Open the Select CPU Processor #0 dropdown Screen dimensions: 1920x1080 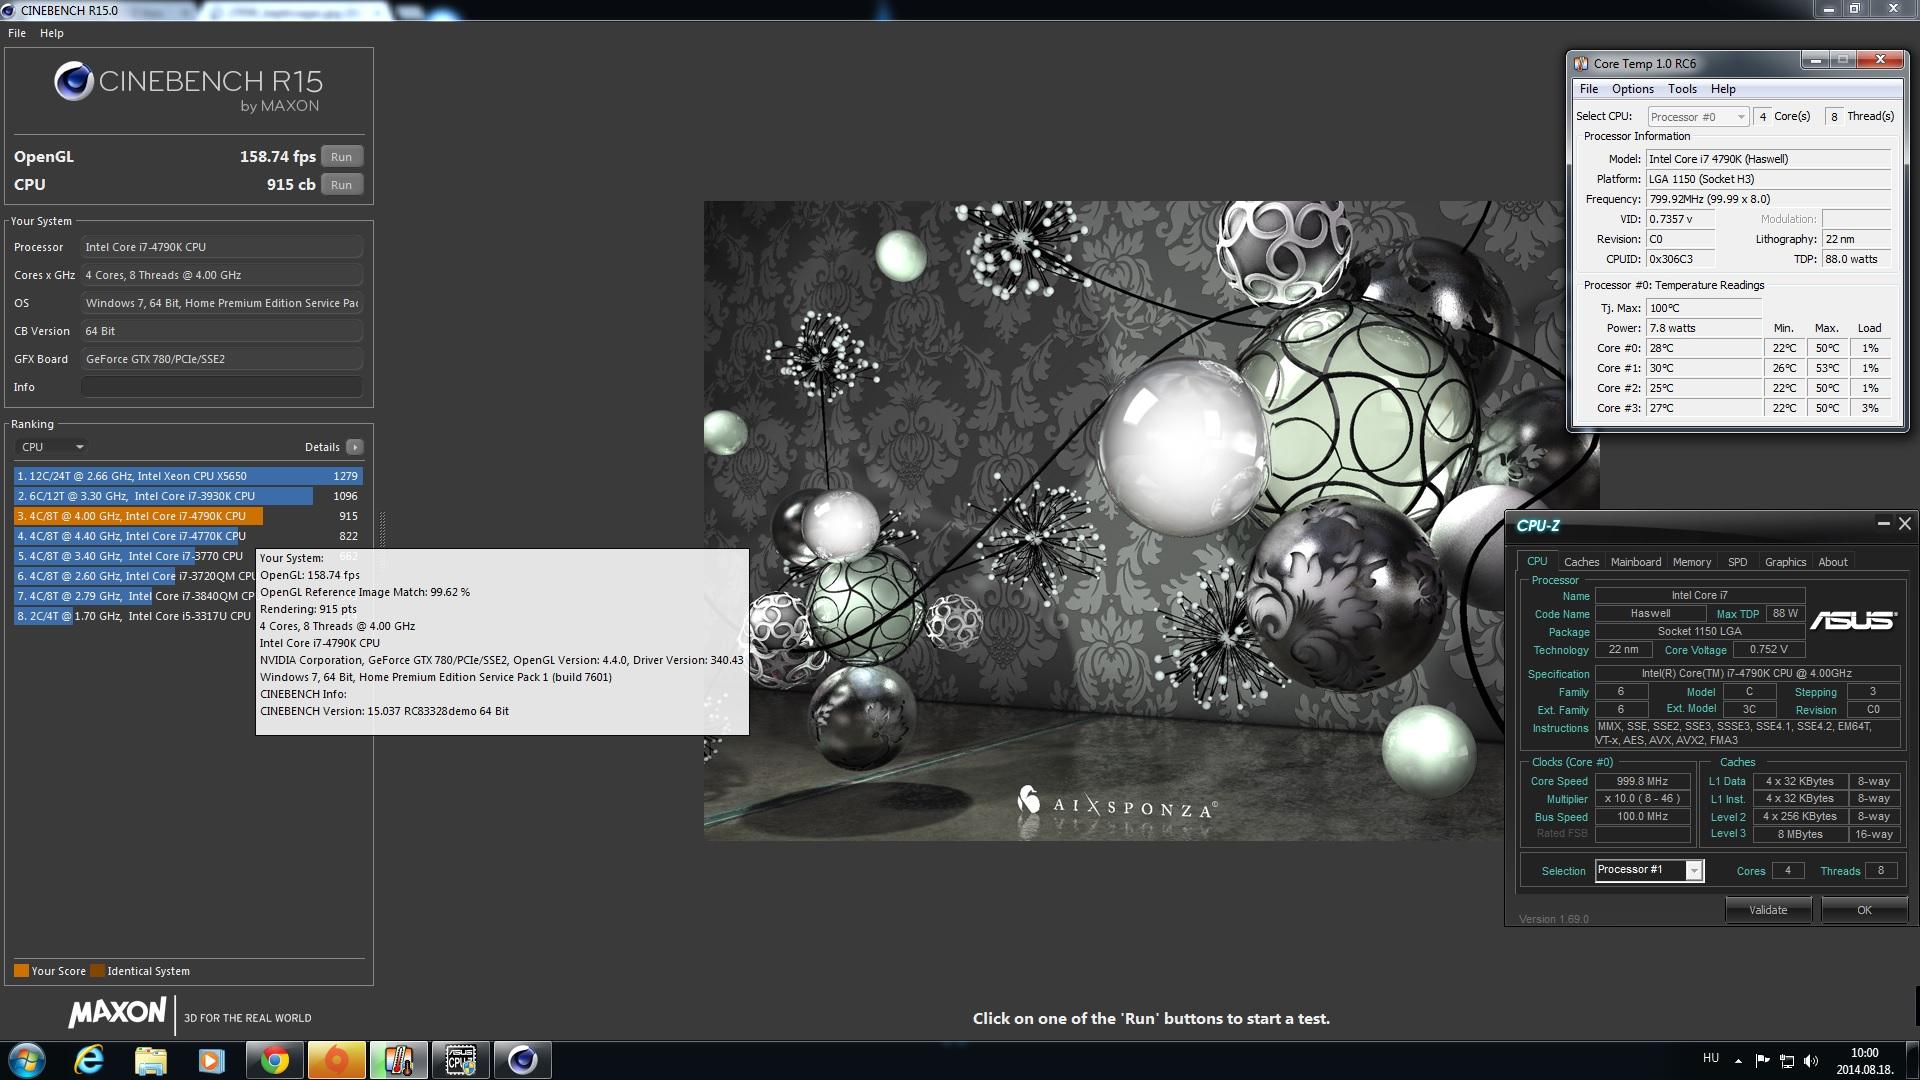point(1698,117)
